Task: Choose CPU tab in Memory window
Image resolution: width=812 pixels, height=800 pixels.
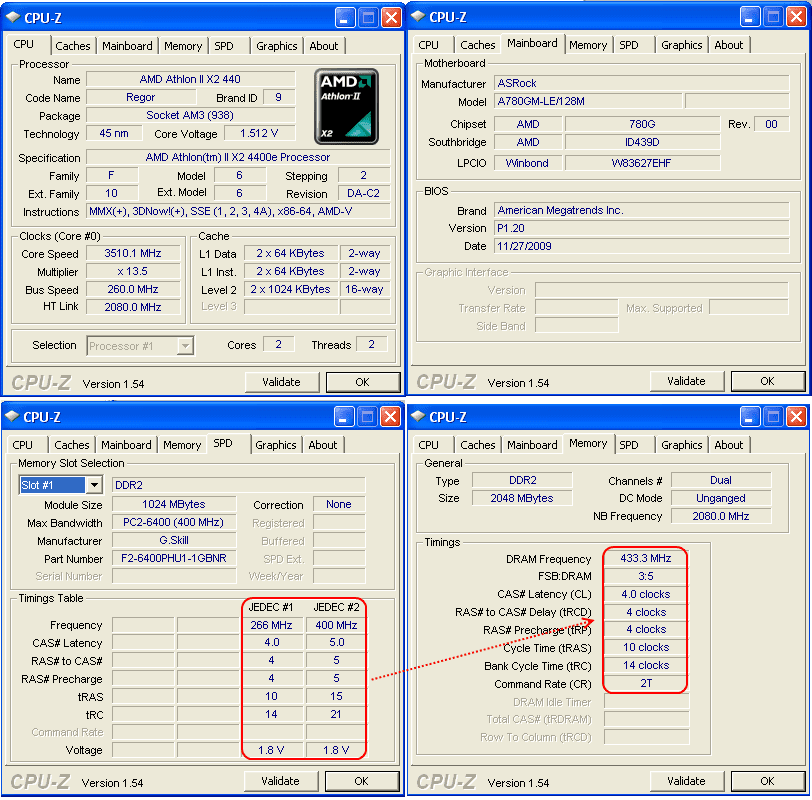Action: 428,445
